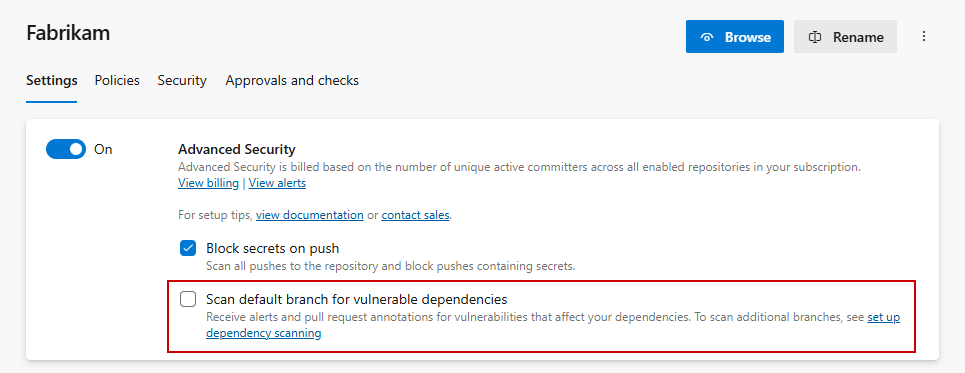Screen dimensions: 965x373
Task: Click the eye icon on Browse button
Action: click(707, 37)
